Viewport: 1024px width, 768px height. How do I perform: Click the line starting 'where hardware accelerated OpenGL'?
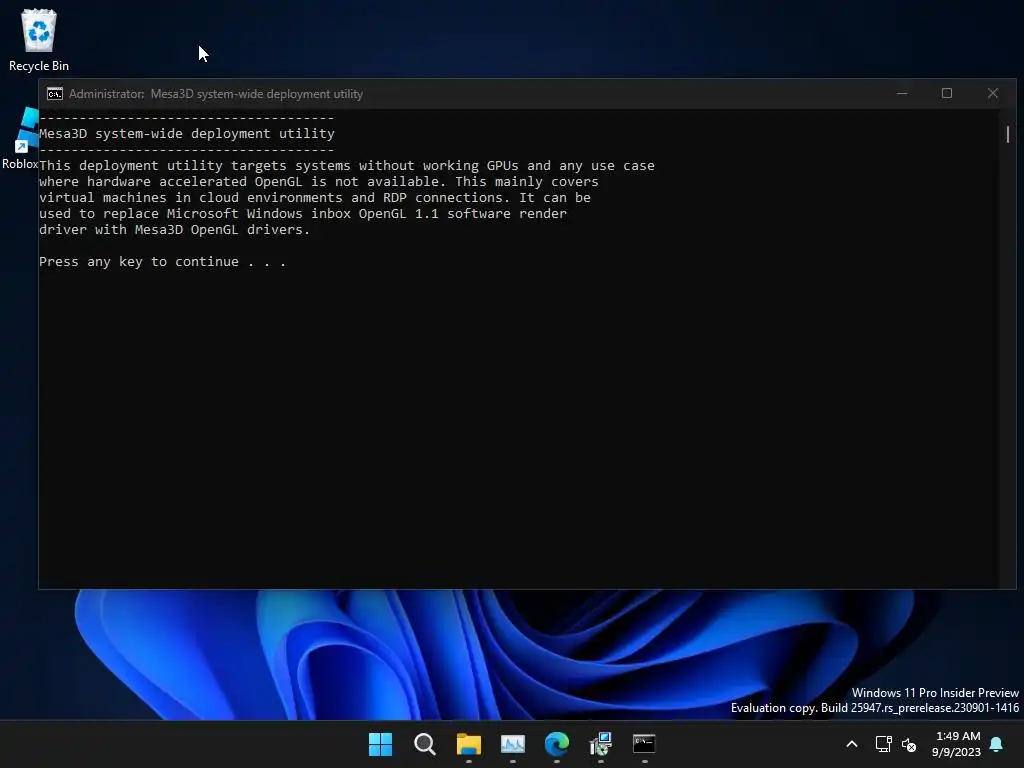(319, 182)
